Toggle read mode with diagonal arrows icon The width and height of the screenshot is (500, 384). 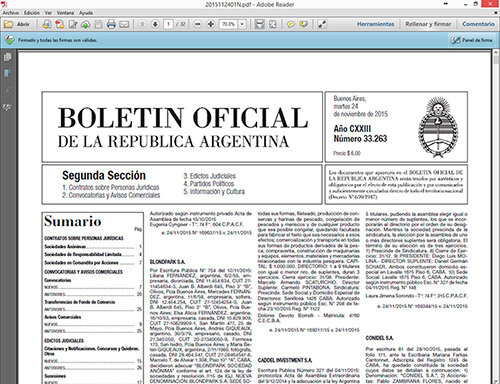tap(322, 24)
